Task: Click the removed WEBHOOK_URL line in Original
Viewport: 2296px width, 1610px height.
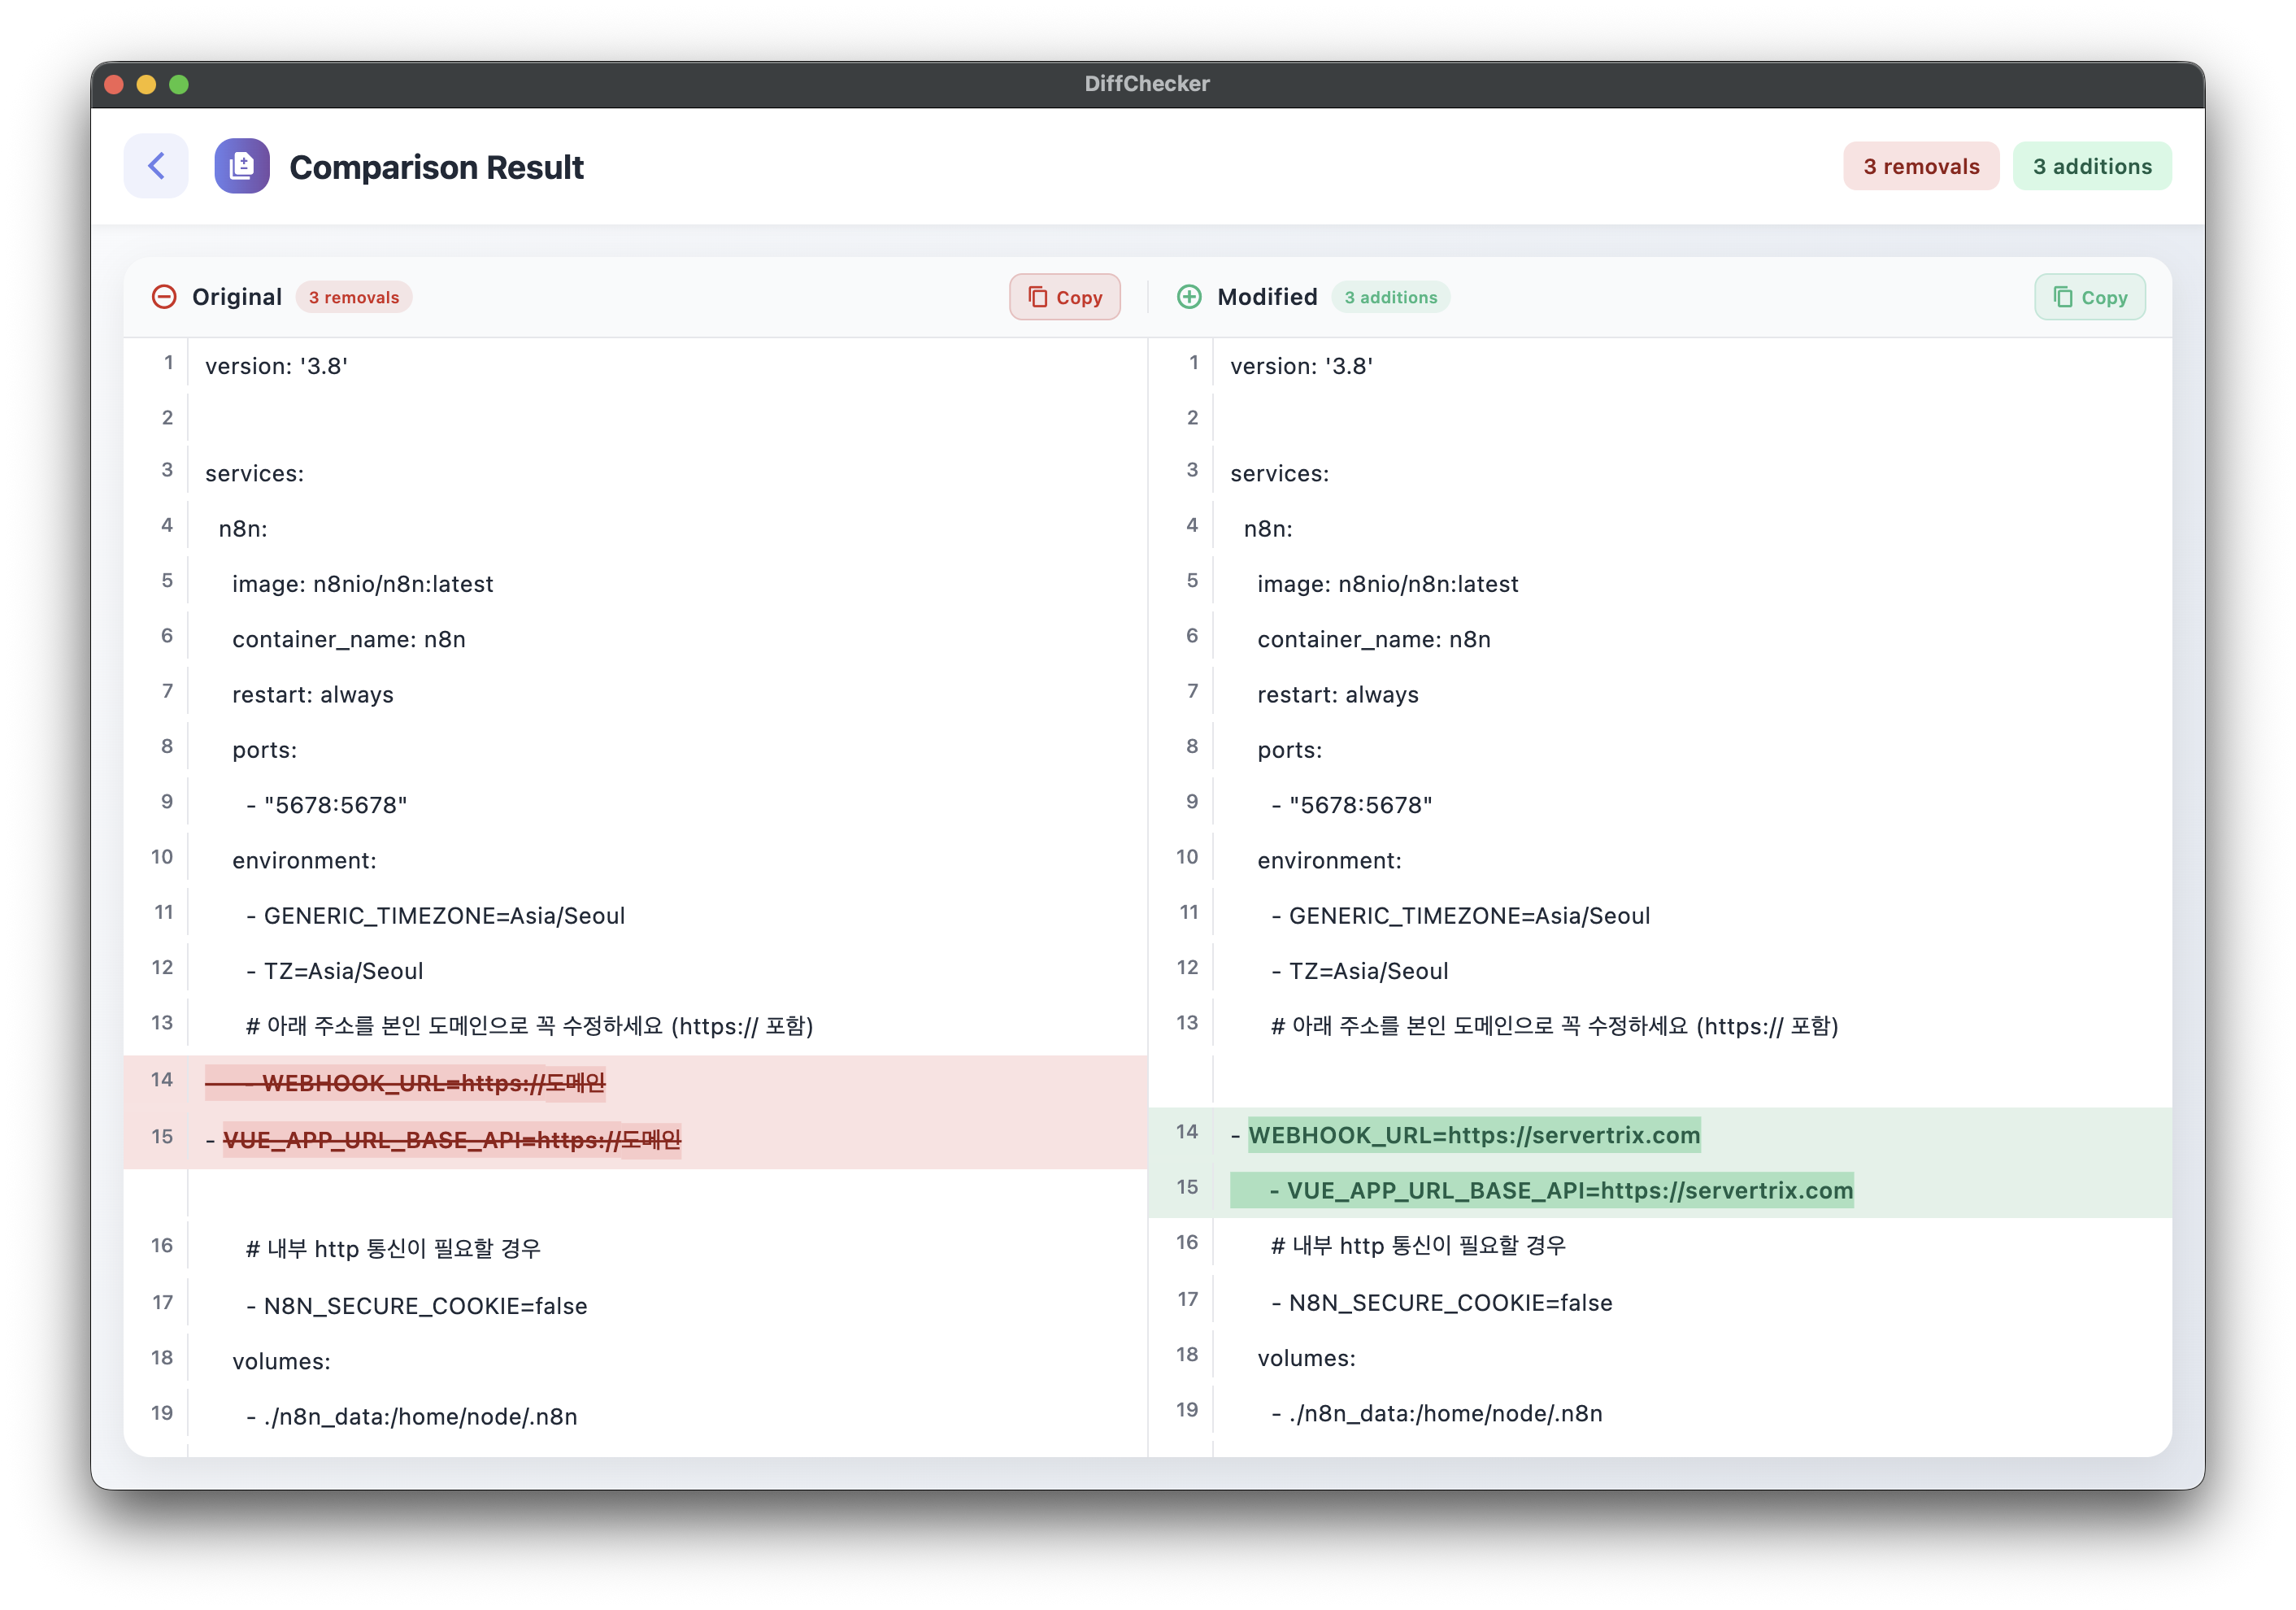Action: pos(432,1083)
